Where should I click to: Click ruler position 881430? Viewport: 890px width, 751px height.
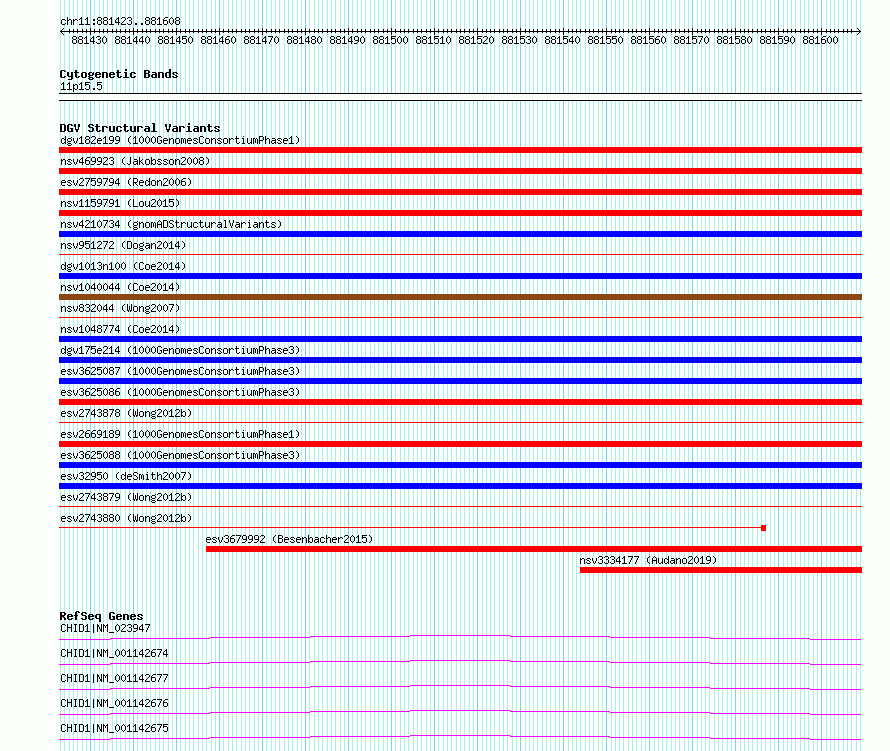(90, 40)
